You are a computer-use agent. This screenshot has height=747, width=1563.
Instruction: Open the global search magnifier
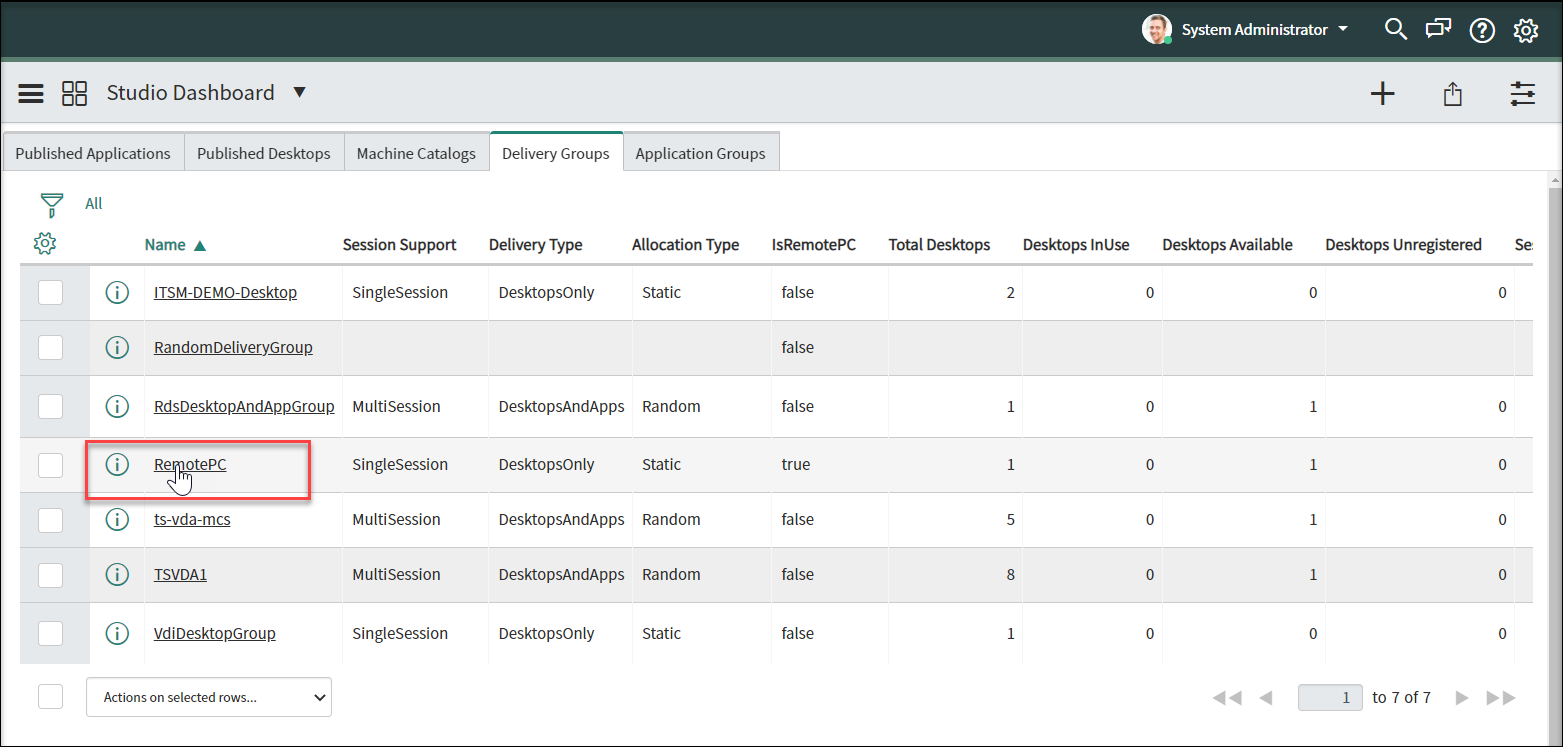1395,29
